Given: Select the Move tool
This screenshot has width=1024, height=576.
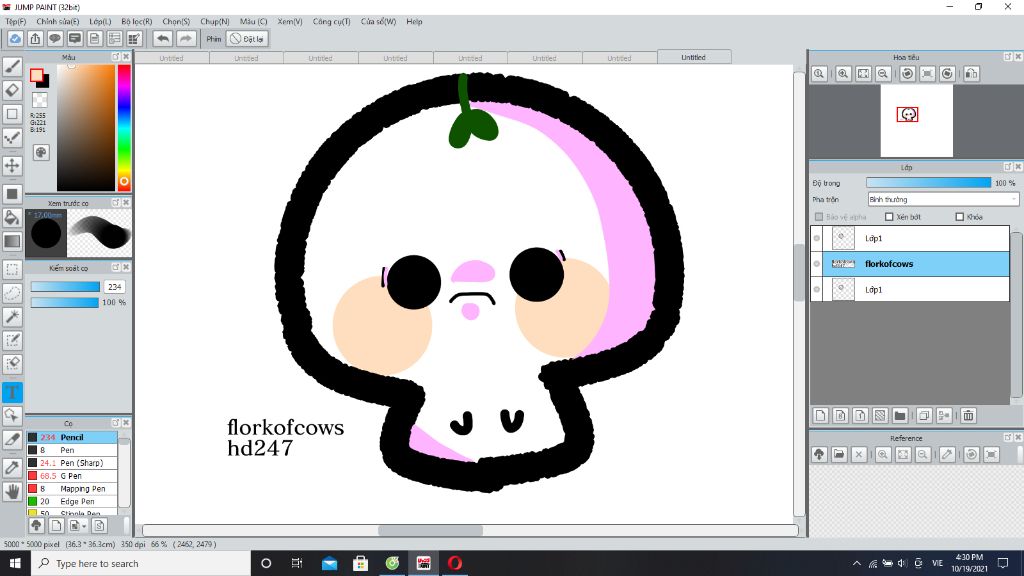Looking at the screenshot, I should [12, 165].
